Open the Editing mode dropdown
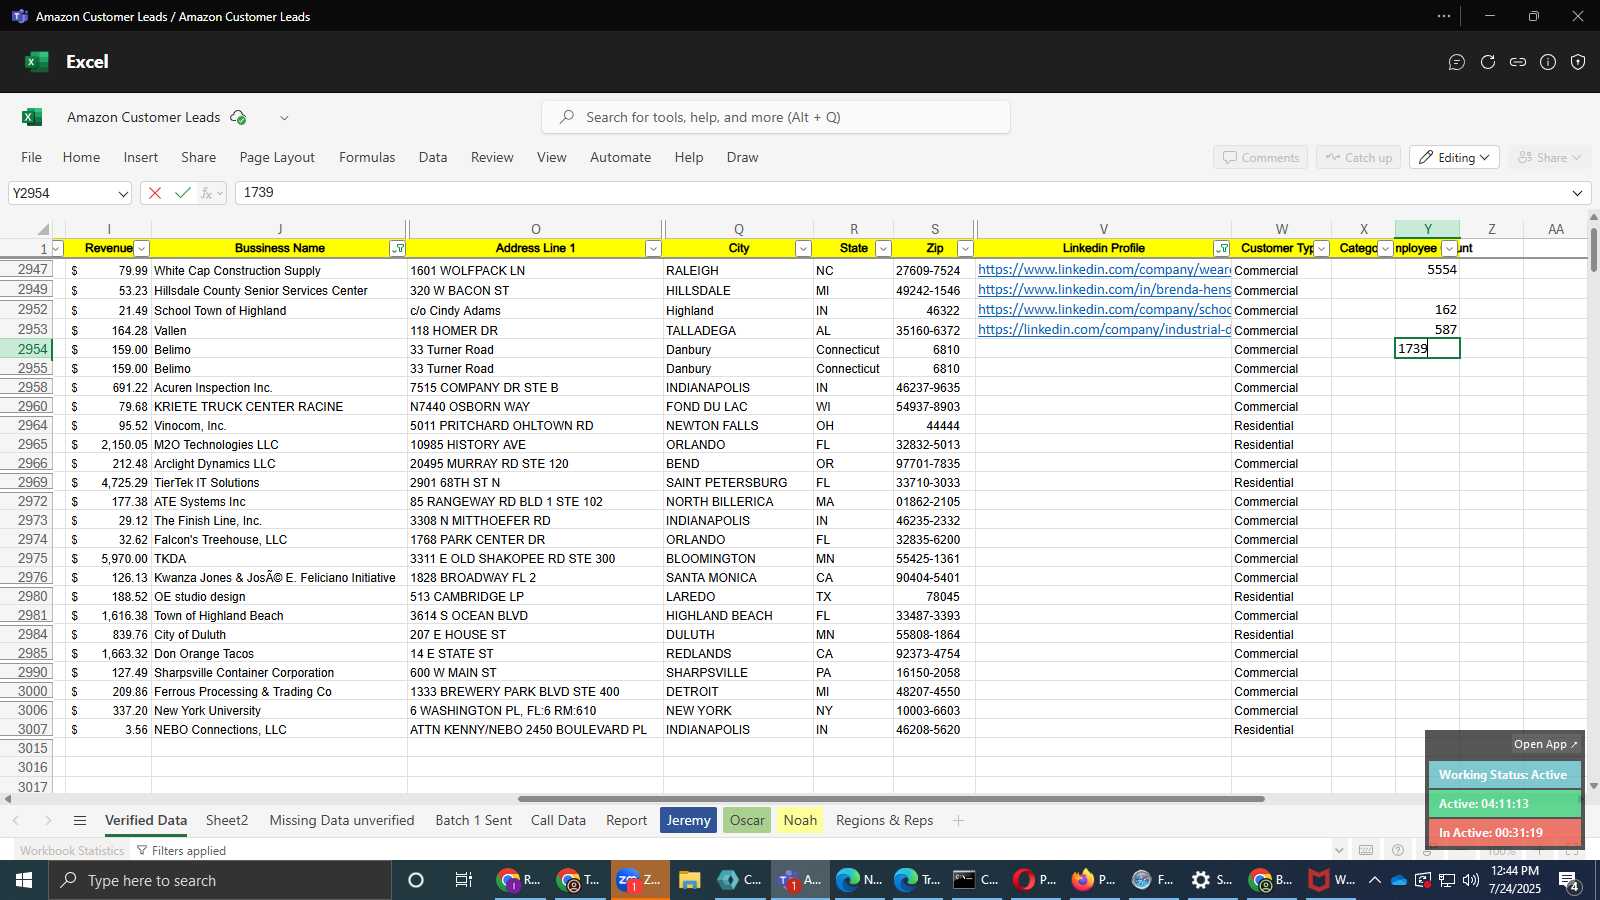 pos(1454,158)
